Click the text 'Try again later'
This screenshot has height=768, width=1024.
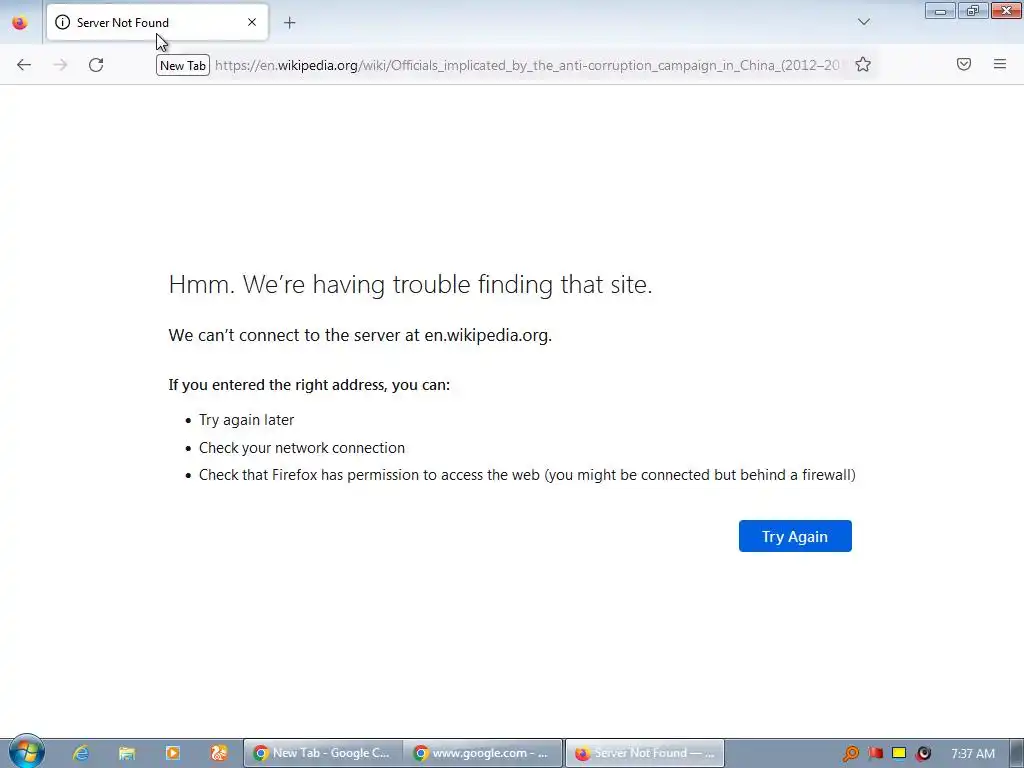pos(246,420)
